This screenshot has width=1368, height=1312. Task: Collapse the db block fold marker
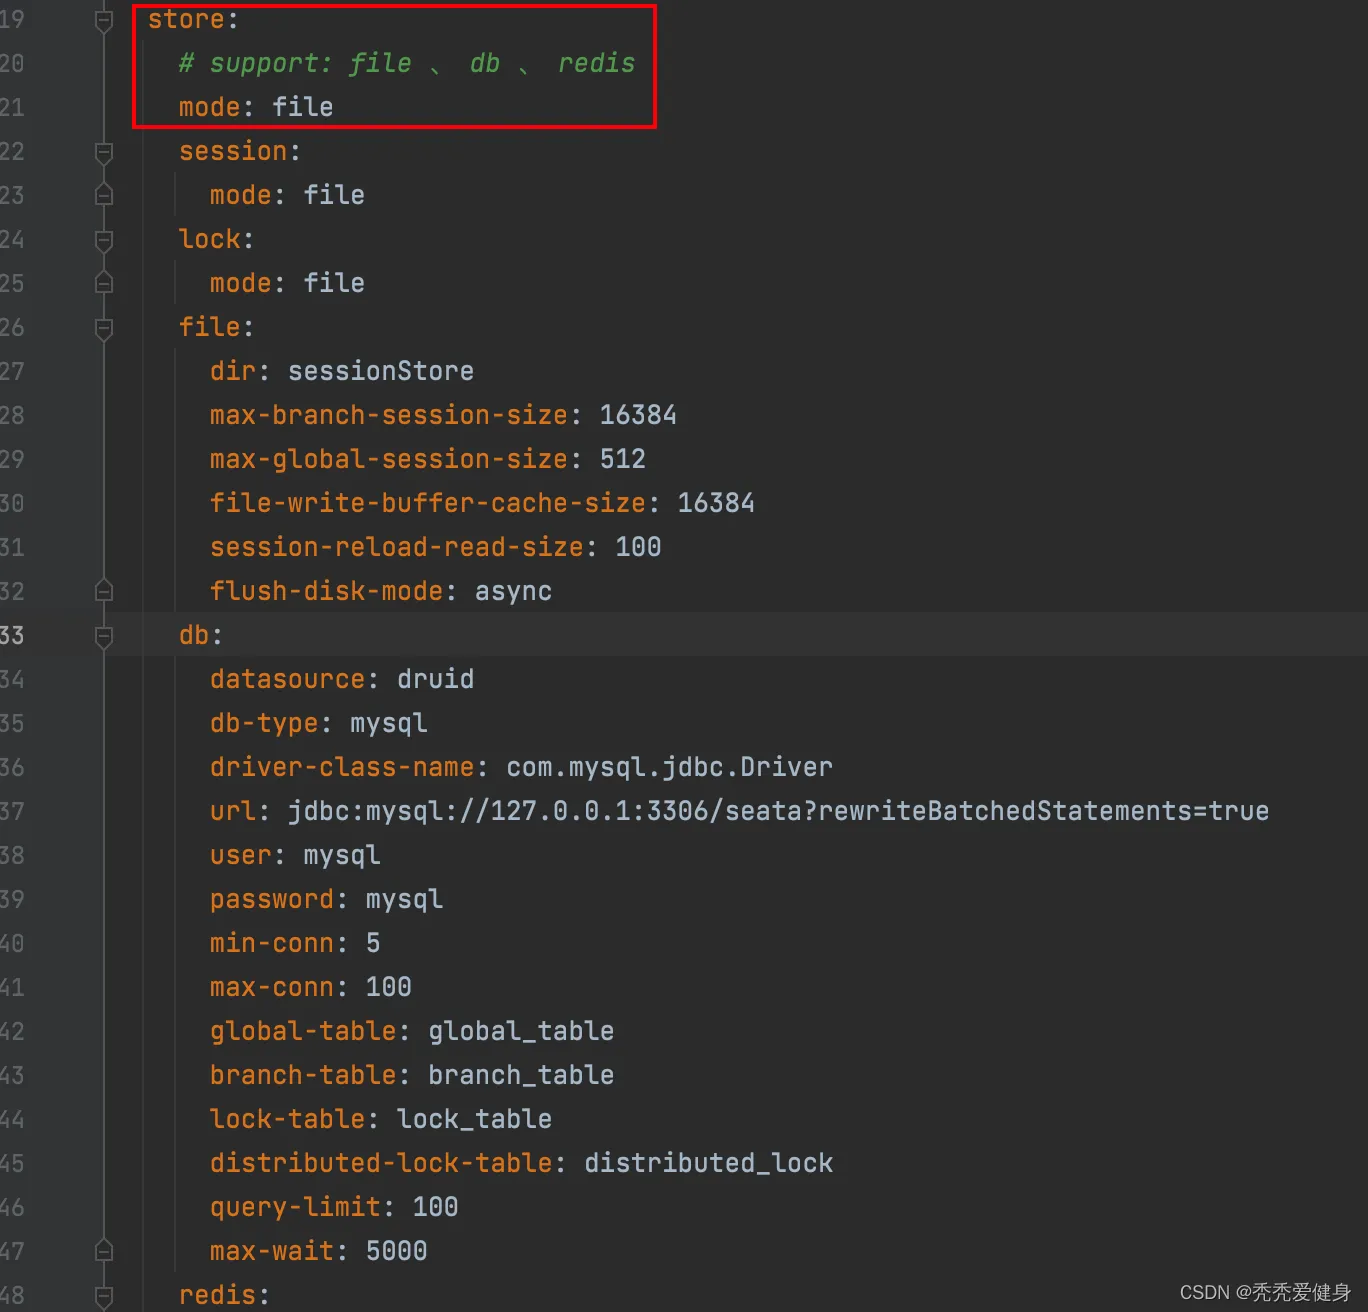(x=104, y=636)
